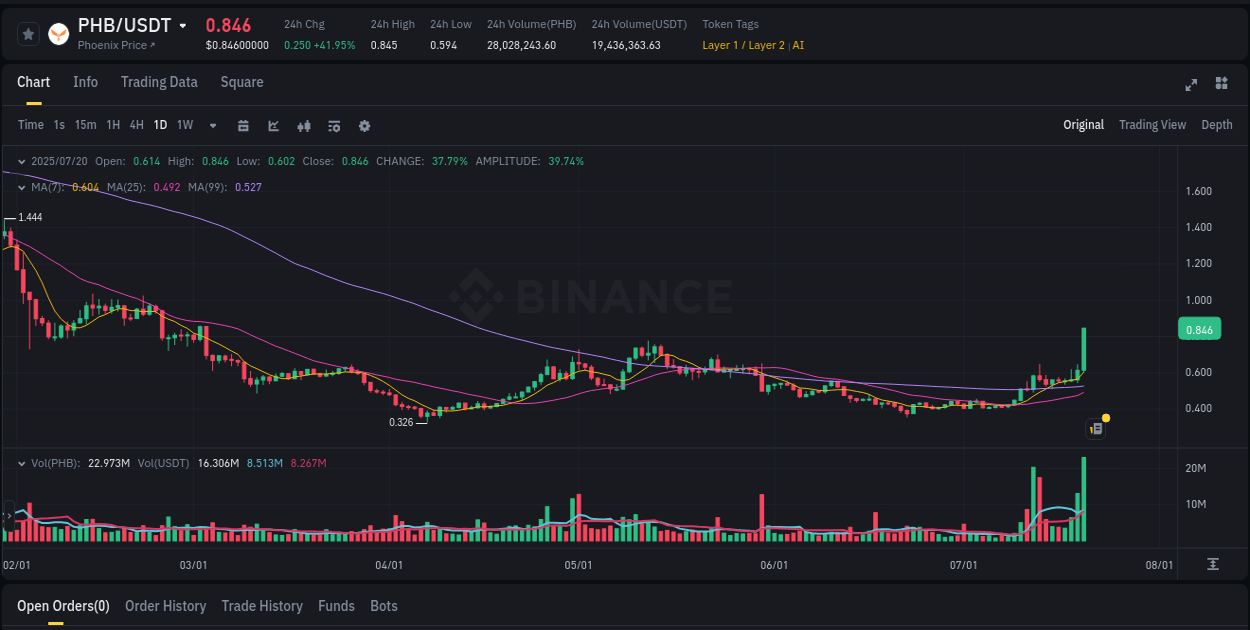Collapse the Vol indicator panel chevron
Screen dimensions: 1250x630
(22, 463)
